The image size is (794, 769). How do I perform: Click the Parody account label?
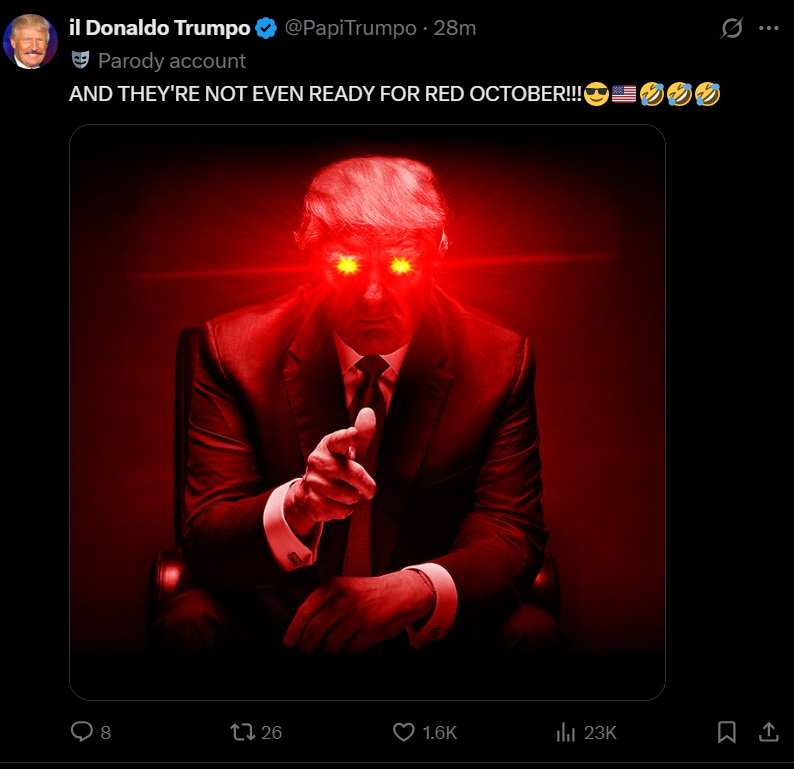click(x=172, y=61)
